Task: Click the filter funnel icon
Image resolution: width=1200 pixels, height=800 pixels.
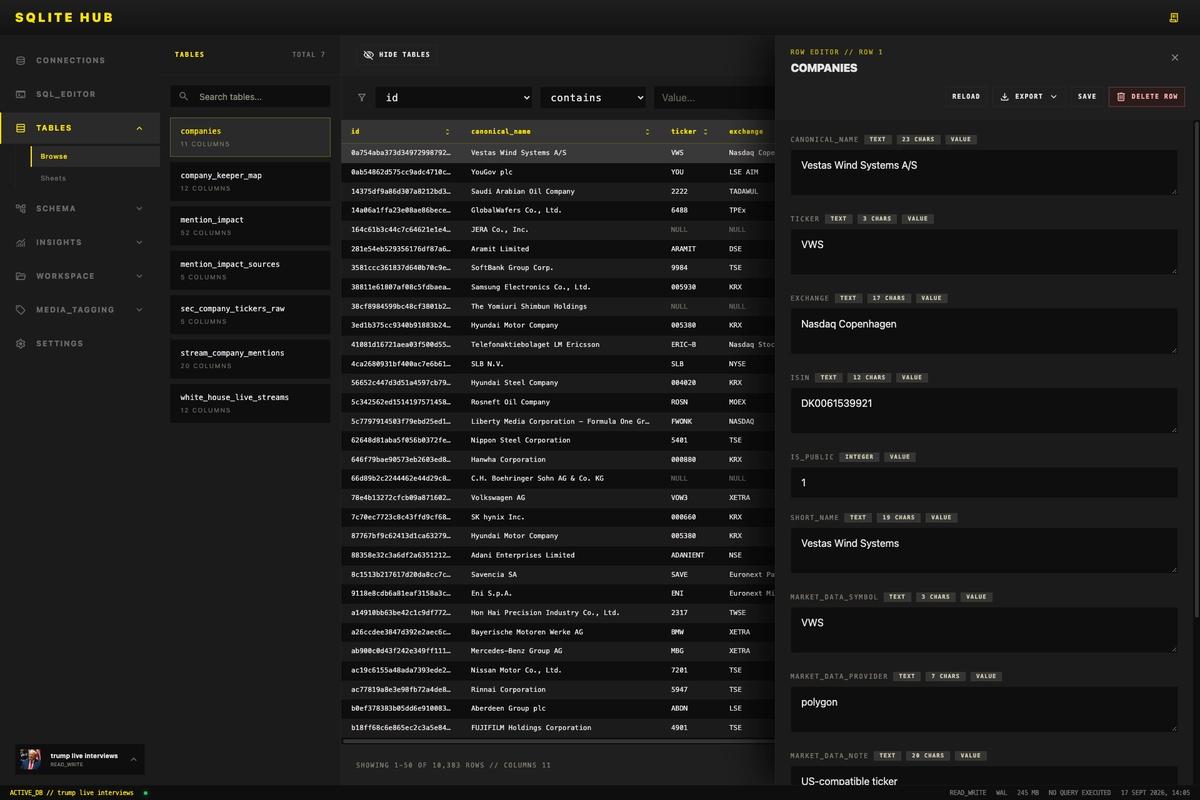Action: 362,98
